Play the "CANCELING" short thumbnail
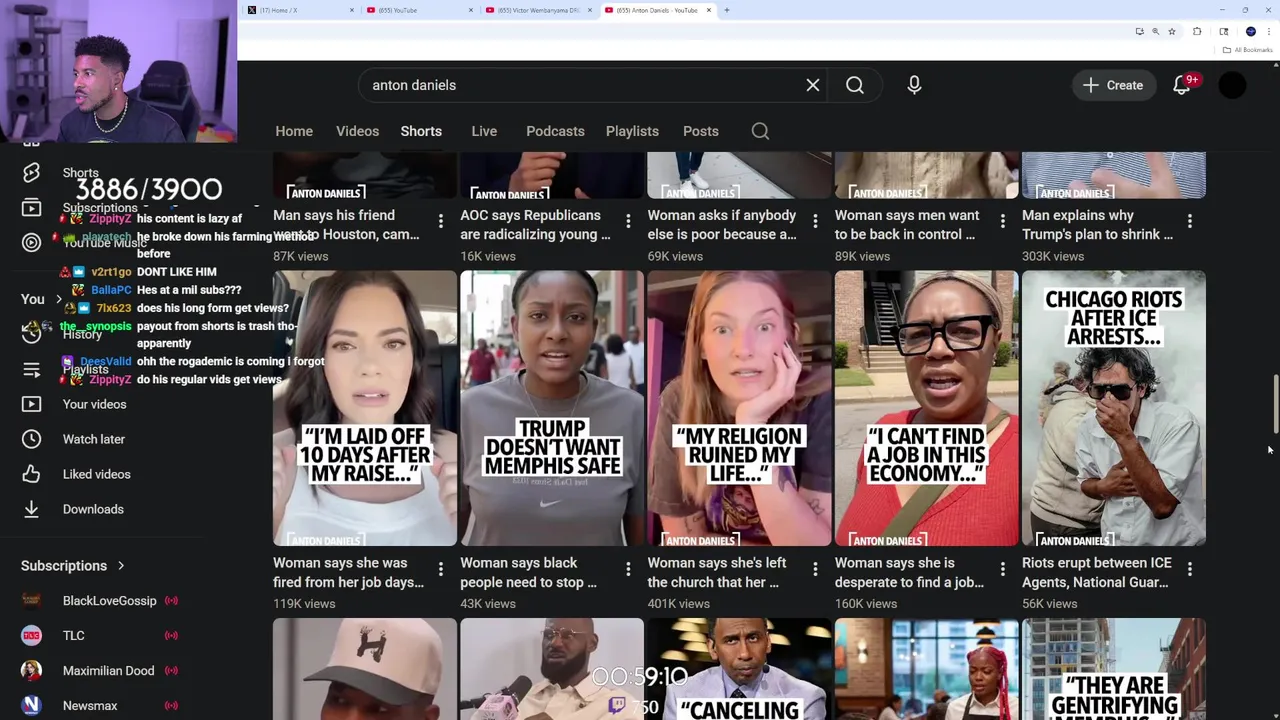Image resolution: width=1280 pixels, height=720 pixels. [x=739, y=669]
